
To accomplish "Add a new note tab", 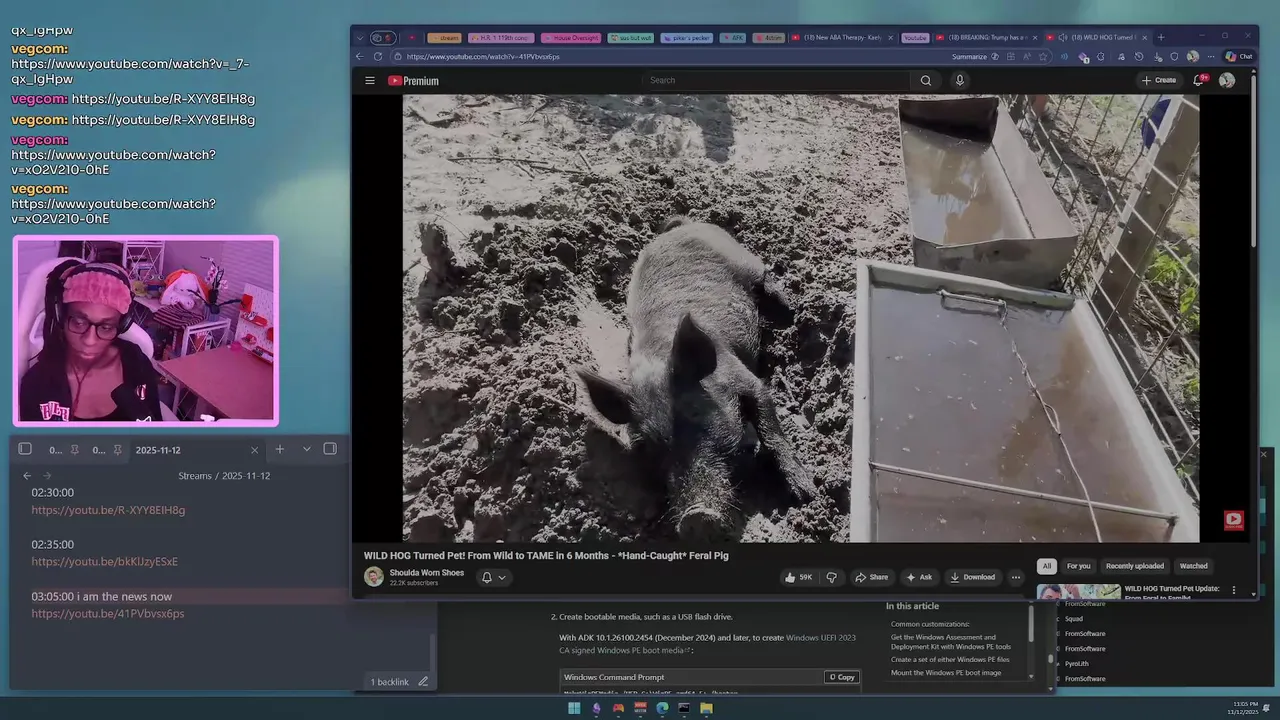I will tap(280, 449).
